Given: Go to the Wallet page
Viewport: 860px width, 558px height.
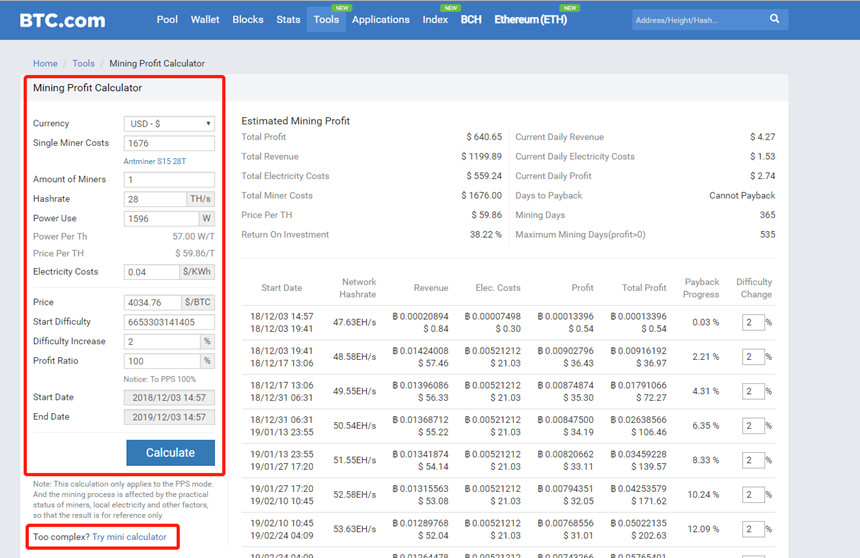Looking at the screenshot, I should tap(205, 20).
